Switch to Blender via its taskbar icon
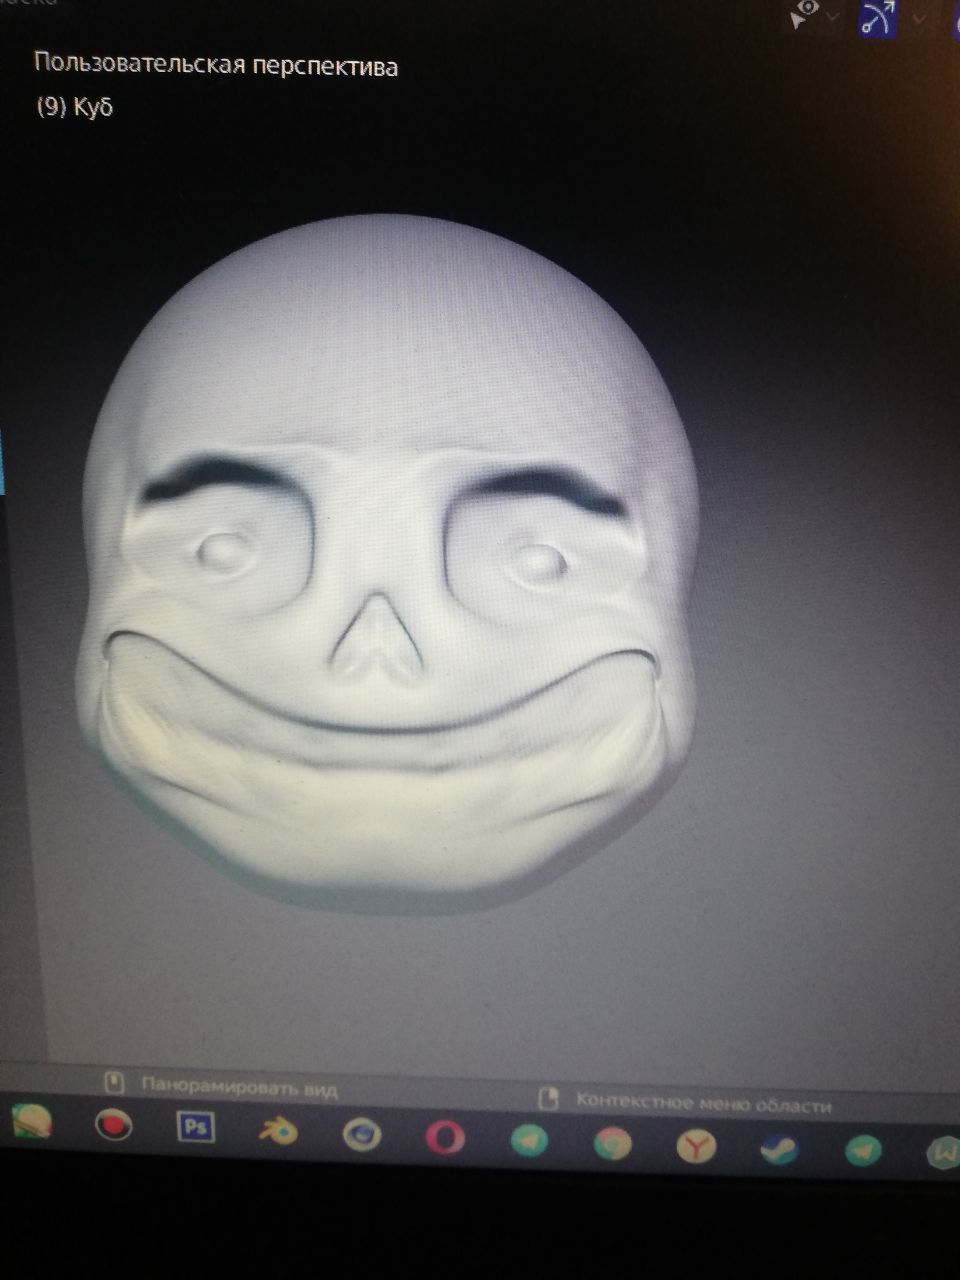Image resolution: width=960 pixels, height=1280 pixels. [279, 1131]
